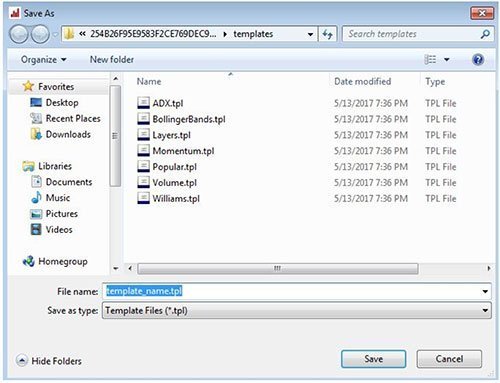
Task: Open the File name history dropdown
Action: (485, 292)
